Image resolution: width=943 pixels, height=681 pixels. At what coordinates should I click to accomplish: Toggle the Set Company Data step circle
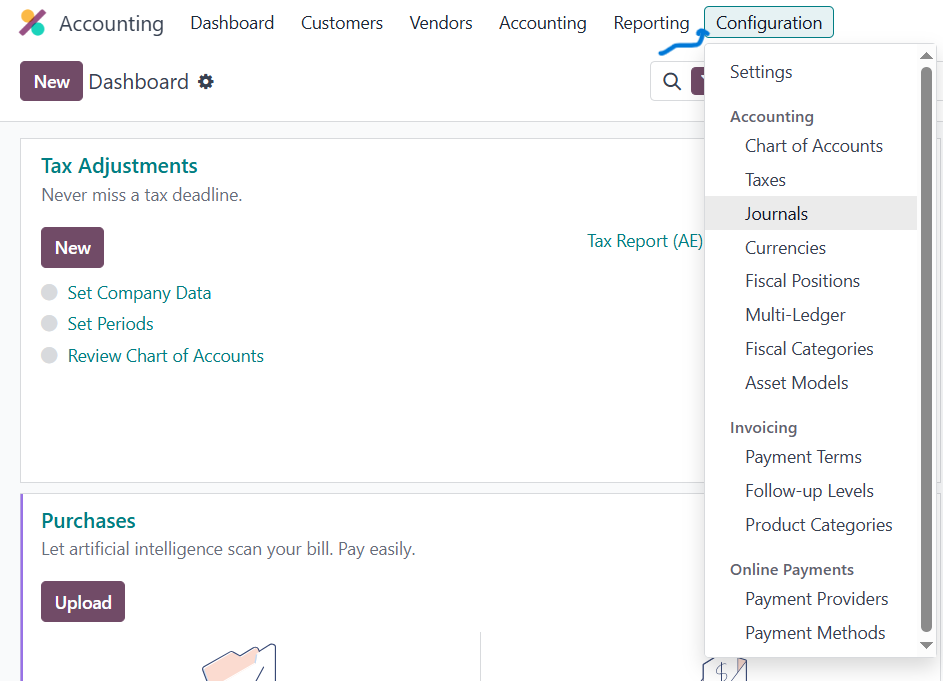(49, 293)
